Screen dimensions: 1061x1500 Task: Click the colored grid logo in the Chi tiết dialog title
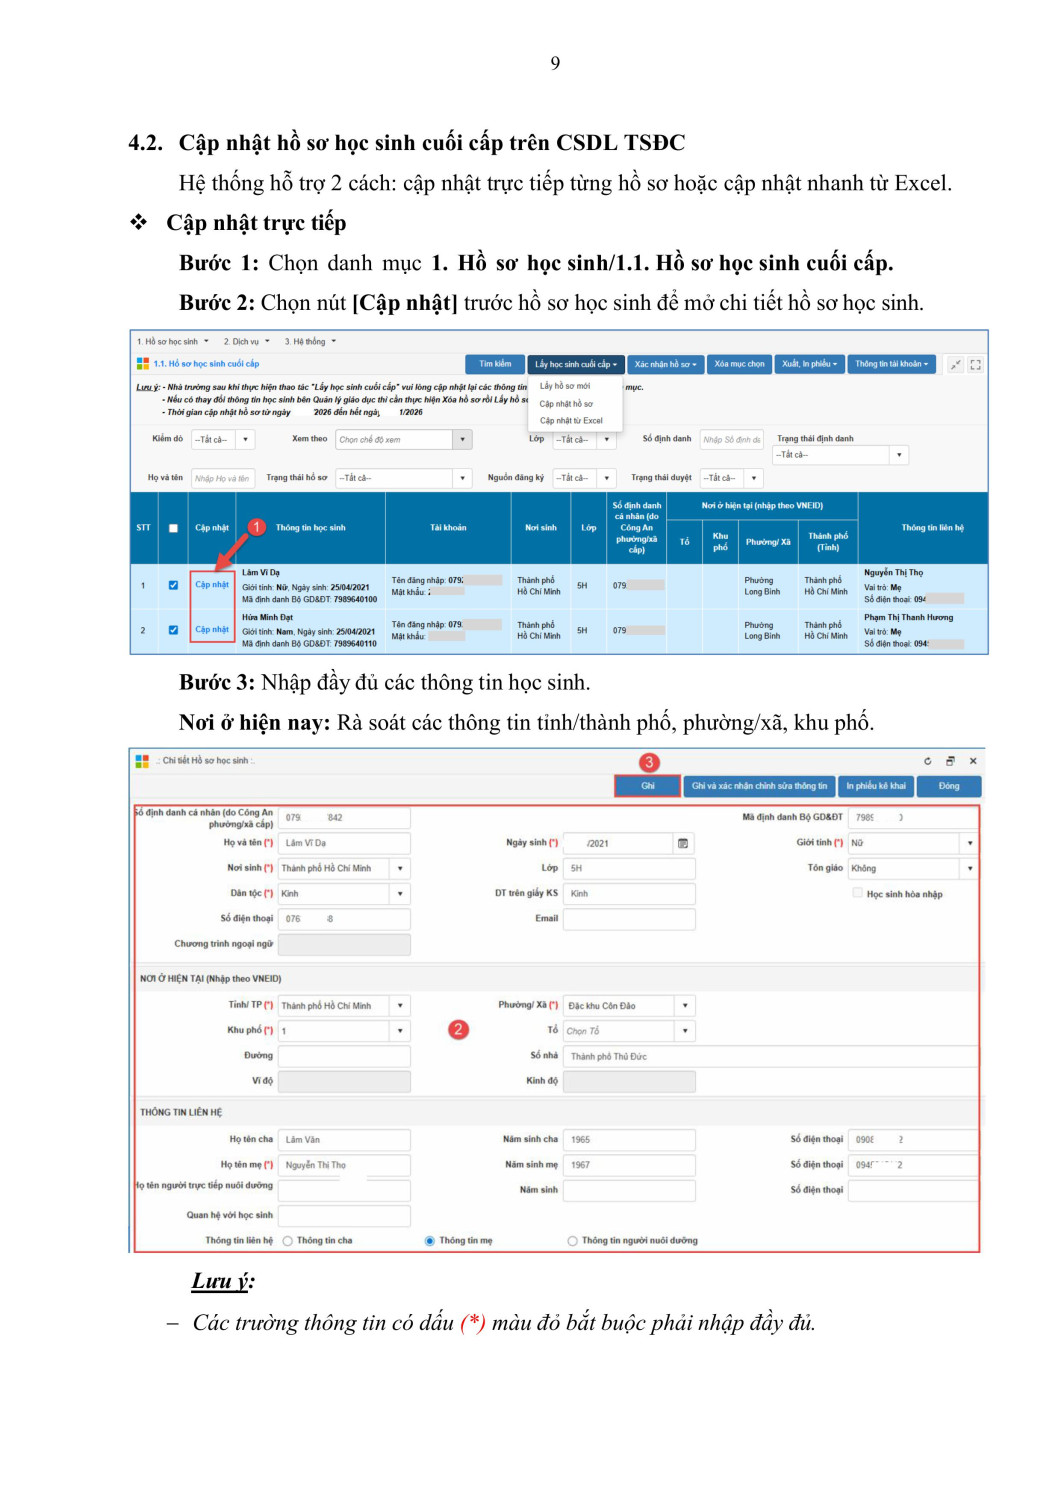pyautogui.click(x=142, y=761)
